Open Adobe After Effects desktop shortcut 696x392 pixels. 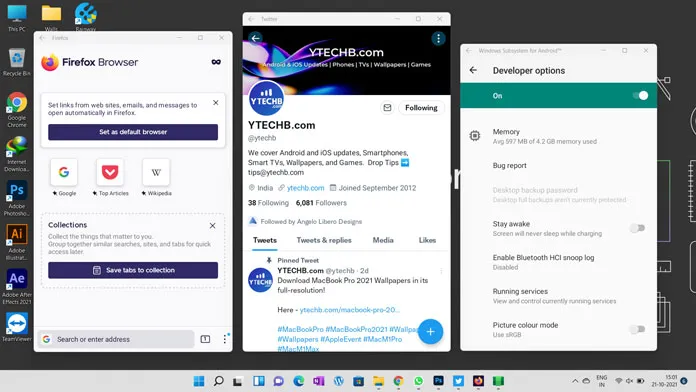coord(17,287)
